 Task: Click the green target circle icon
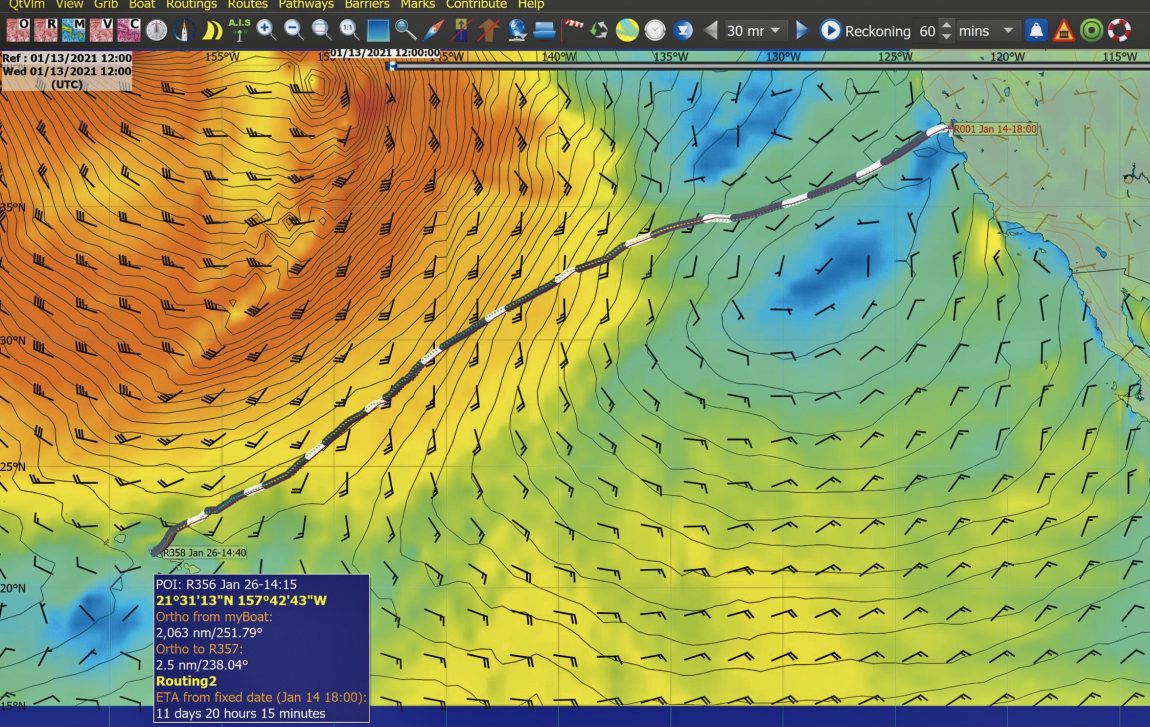1091,30
